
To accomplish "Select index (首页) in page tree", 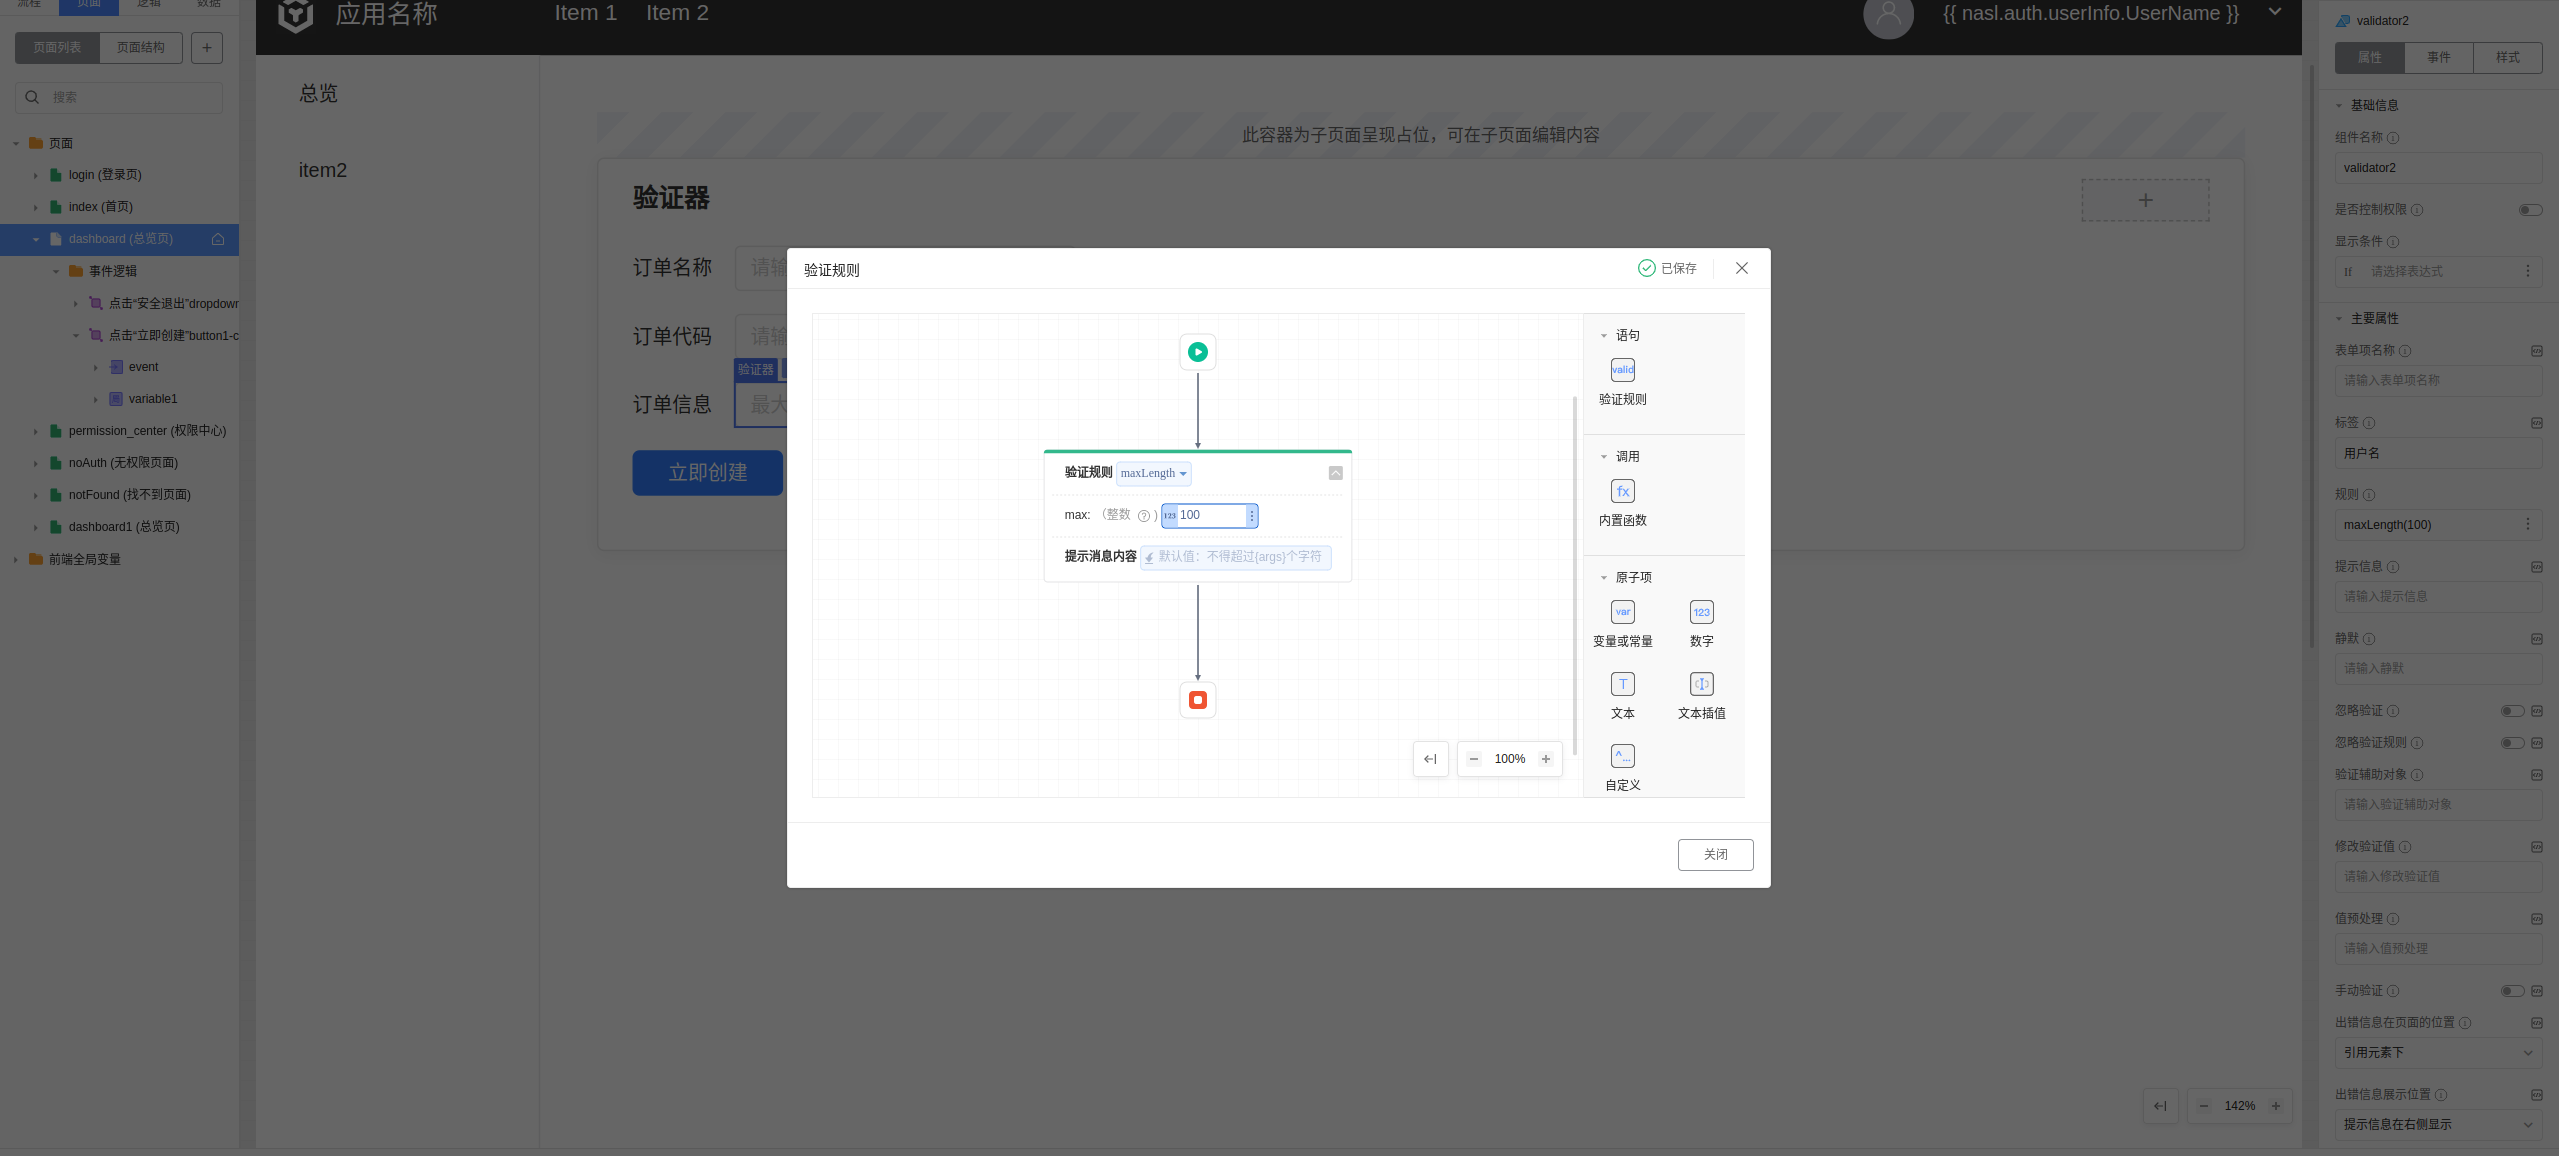I will pos(100,208).
